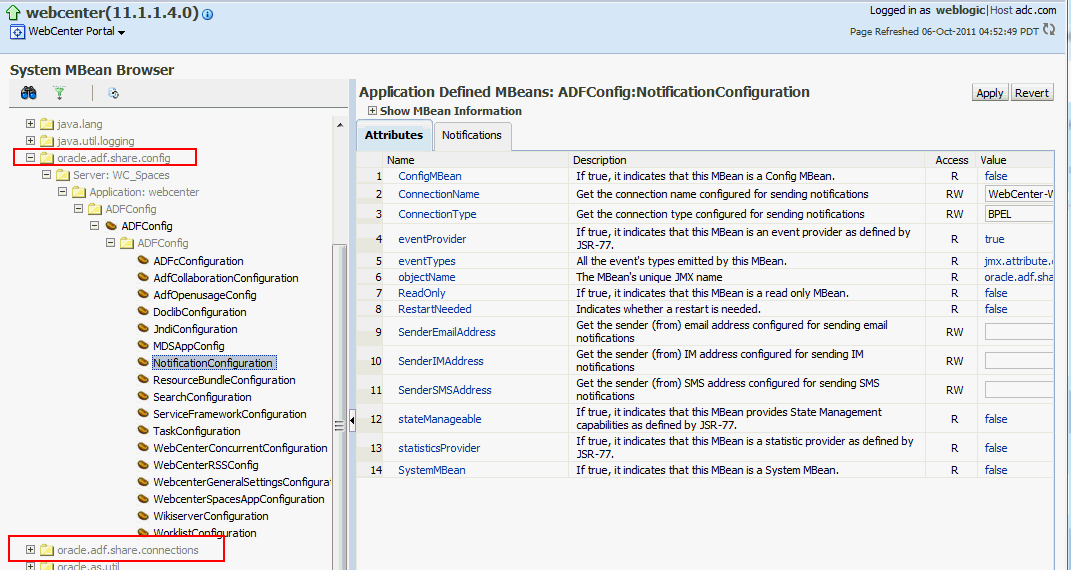Switch to the Notifications tab
1071x570 pixels.
[x=472, y=136]
